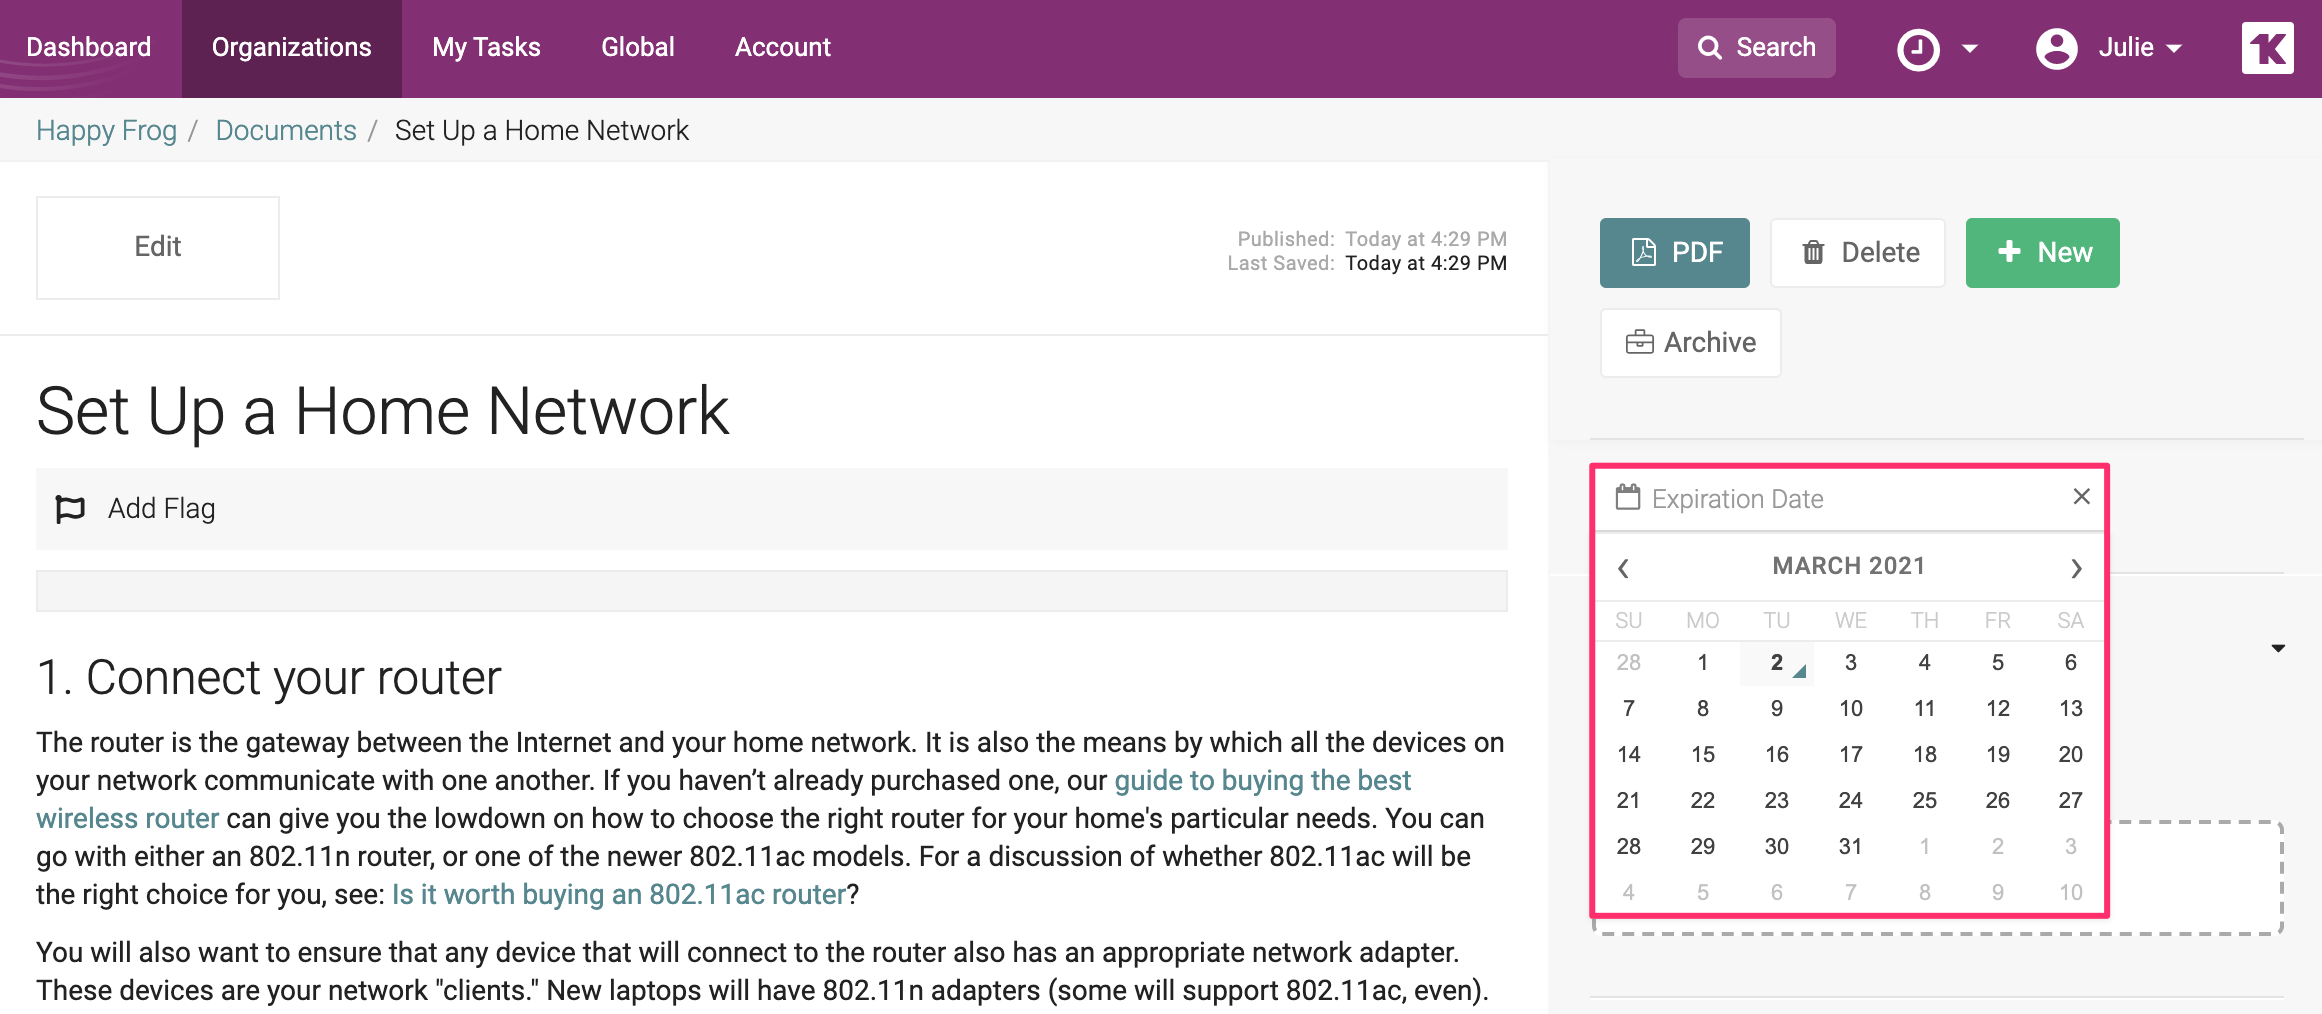Clear expiration date with the X icon
This screenshot has height=1014, width=2322.
point(2082,497)
